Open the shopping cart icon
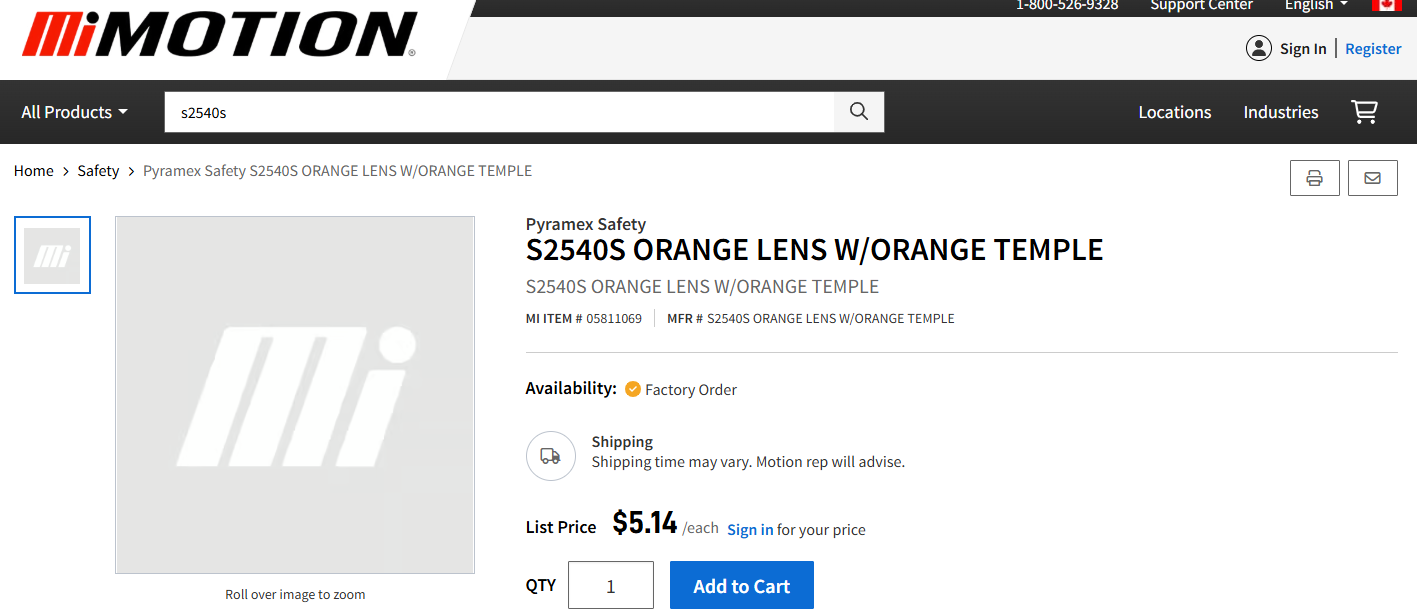Viewport: 1417px width, 615px height. pos(1364,112)
